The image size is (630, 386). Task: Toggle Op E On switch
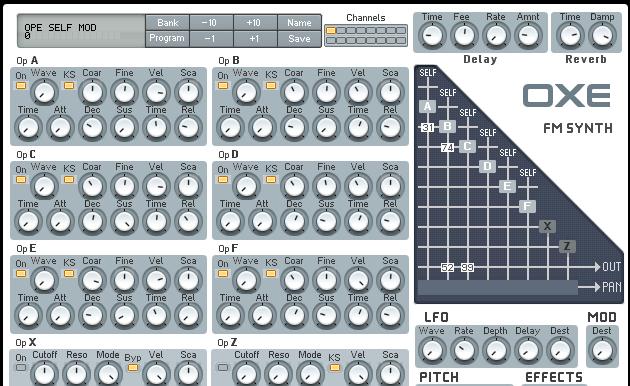click(x=21, y=273)
